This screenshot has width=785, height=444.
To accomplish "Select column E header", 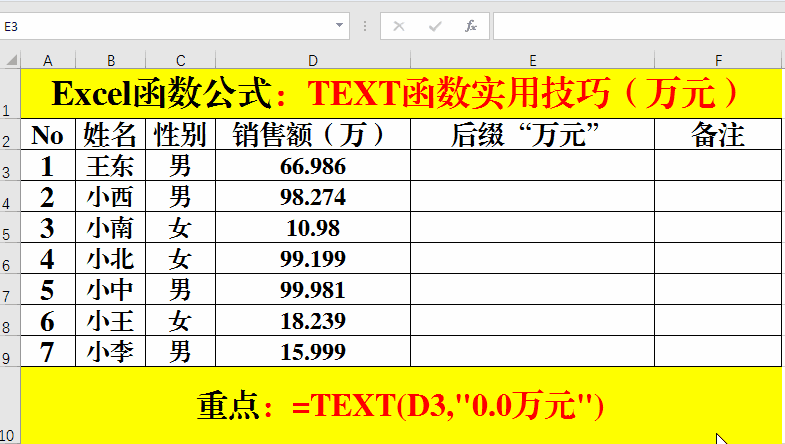I will coord(533,60).
